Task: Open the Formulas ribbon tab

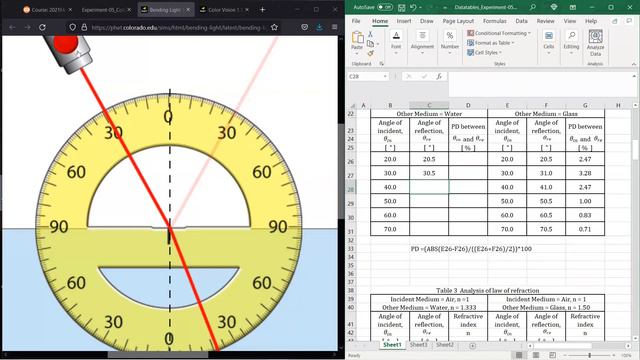Action: [495, 21]
